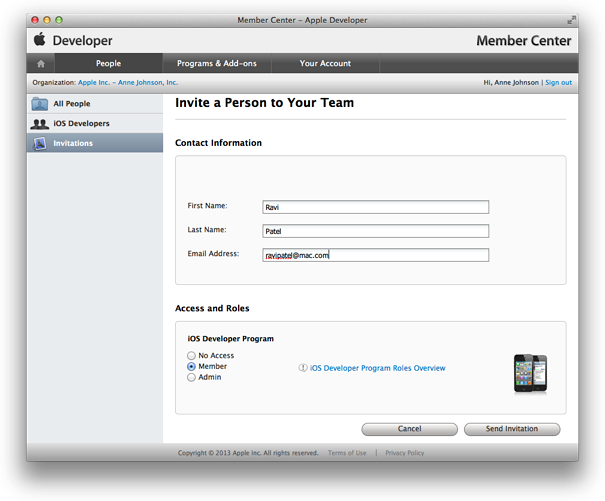Toggle full screen with window corner arrows
This screenshot has width=605, height=501.
coord(571,20)
